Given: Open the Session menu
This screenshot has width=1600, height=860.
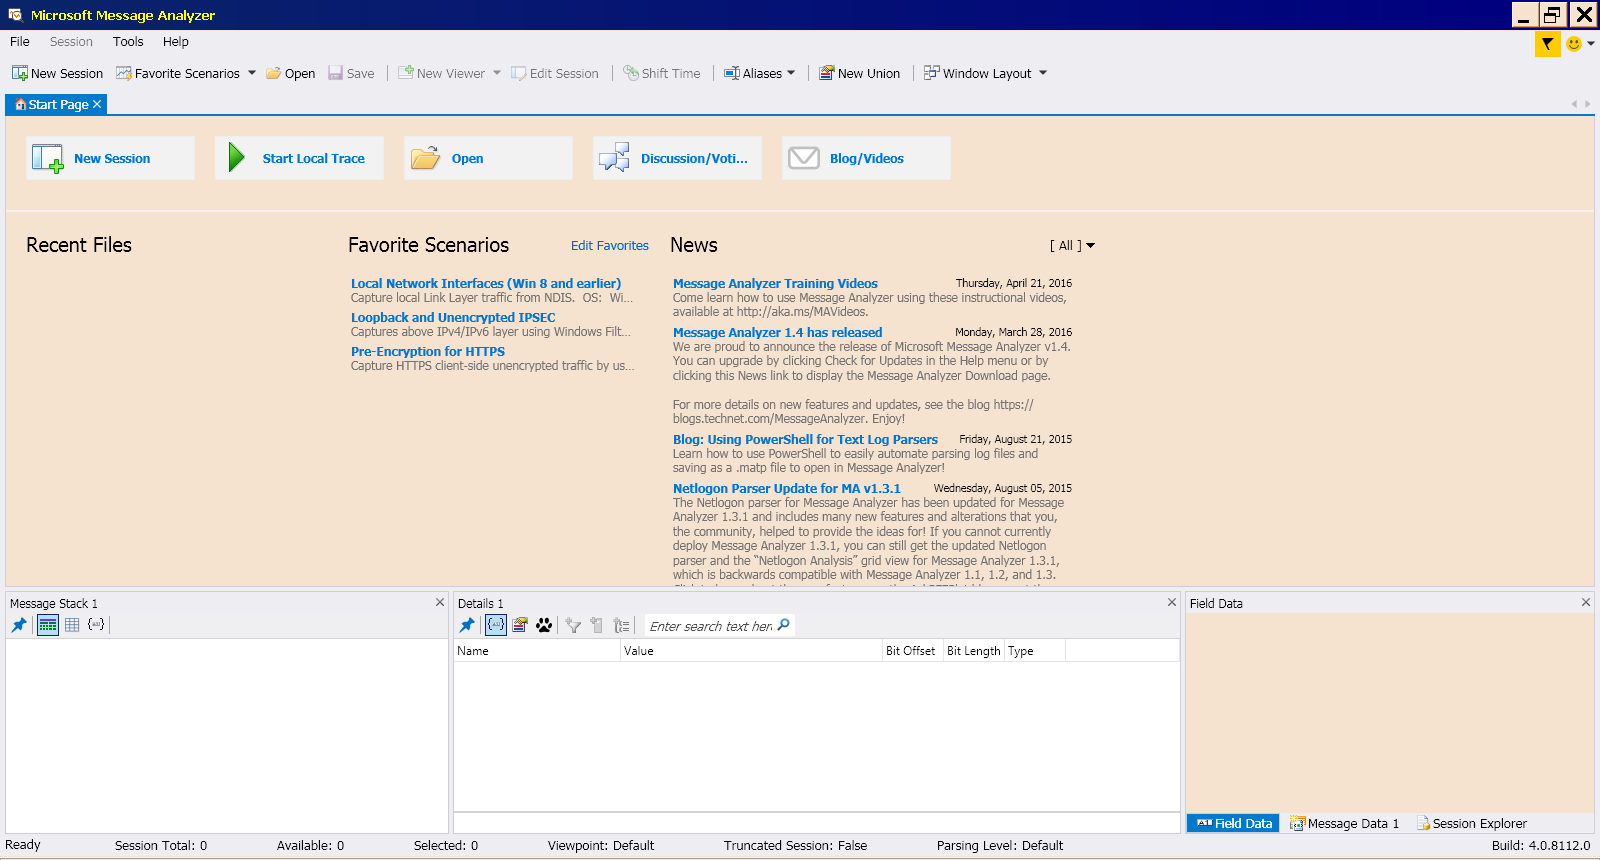Looking at the screenshot, I should (71, 42).
